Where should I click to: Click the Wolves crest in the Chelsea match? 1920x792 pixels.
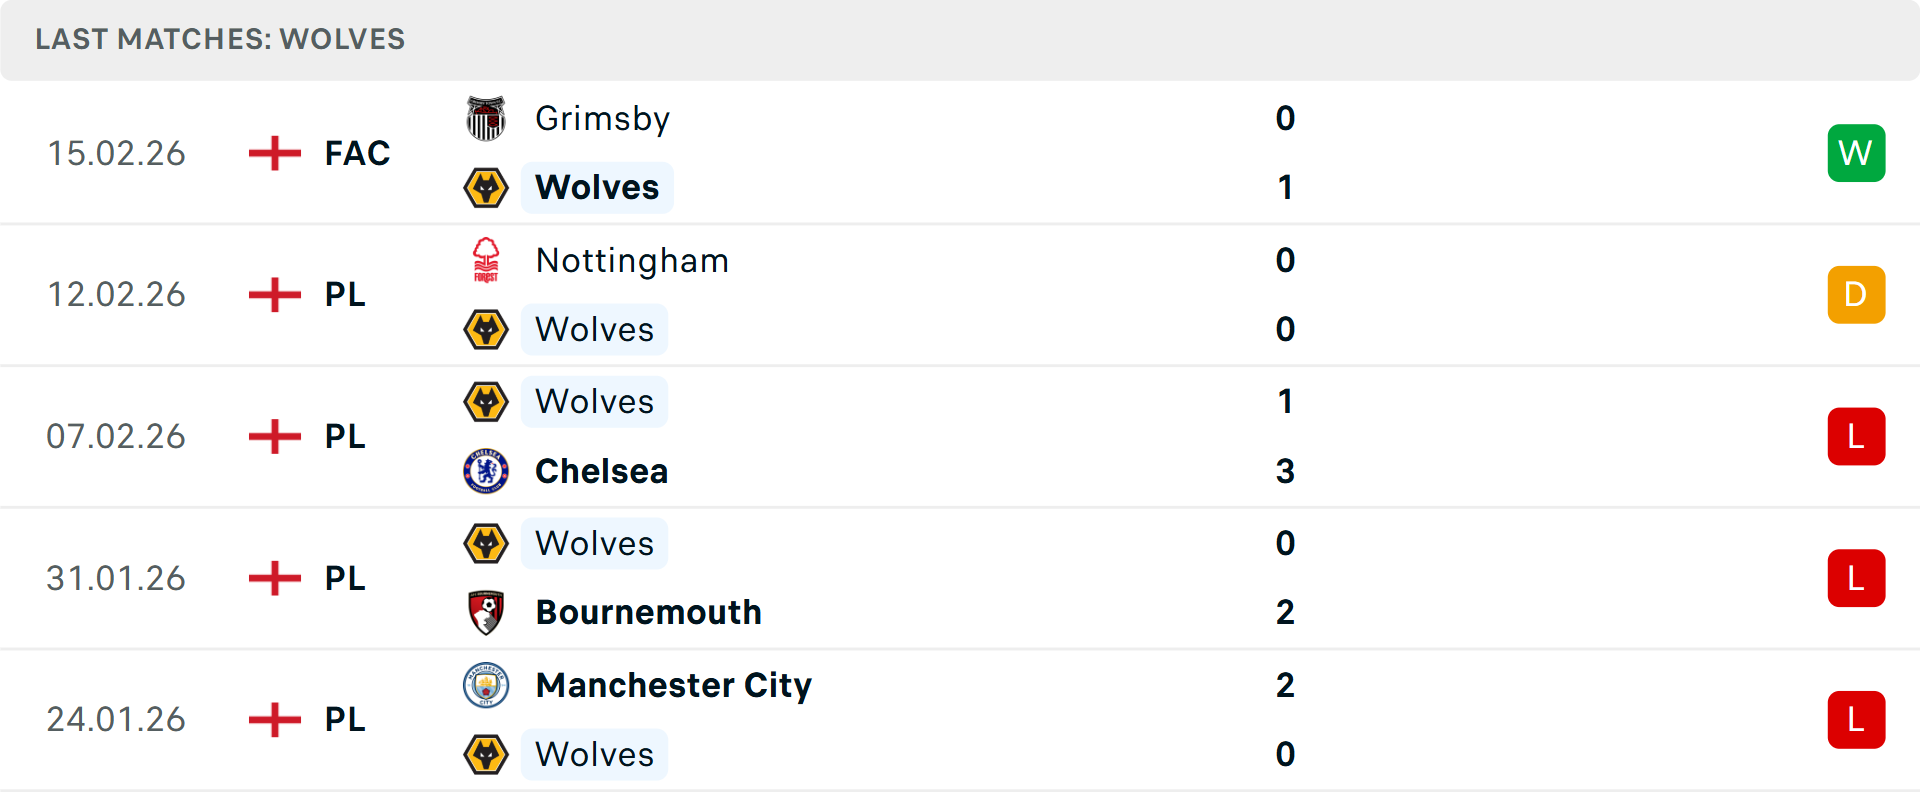click(x=486, y=401)
